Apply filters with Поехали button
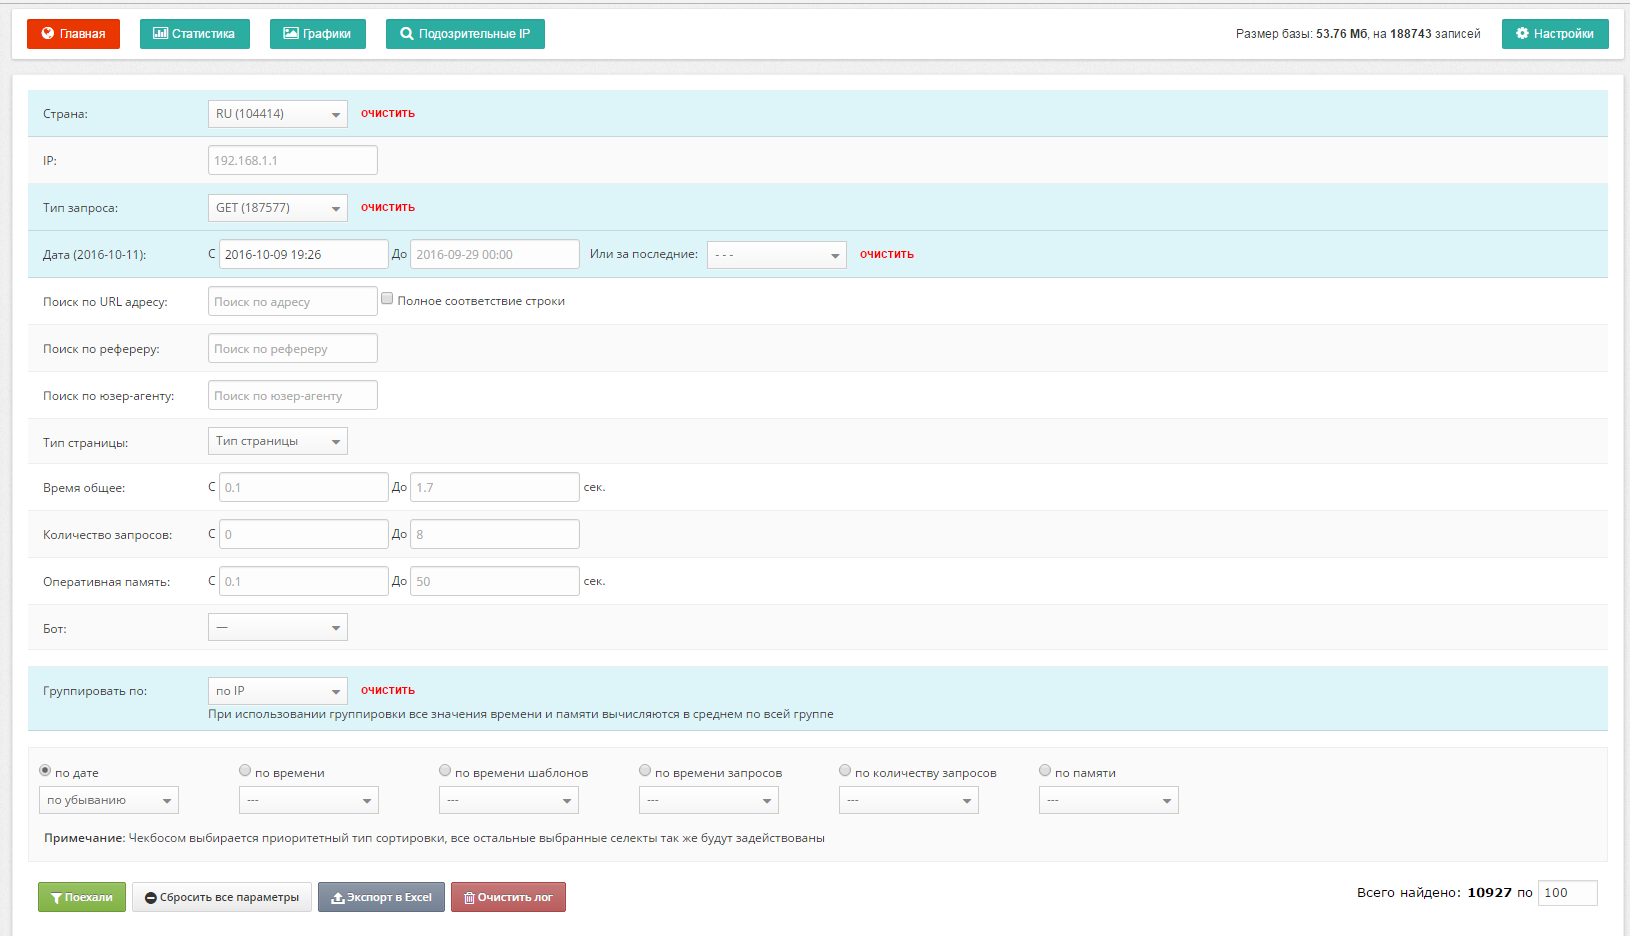 click(82, 897)
